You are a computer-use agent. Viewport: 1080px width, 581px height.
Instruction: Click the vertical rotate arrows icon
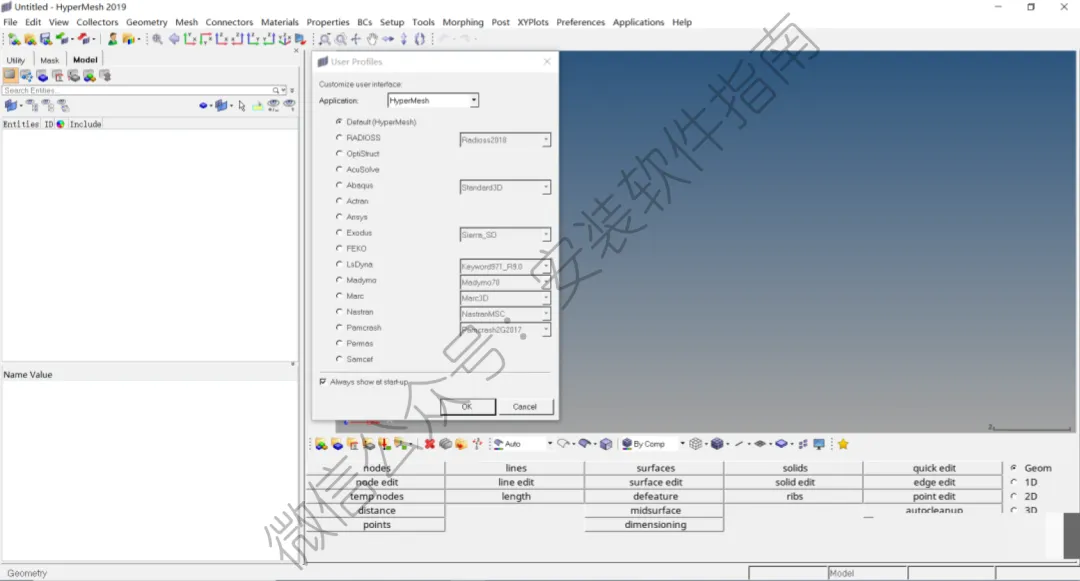click(404, 39)
